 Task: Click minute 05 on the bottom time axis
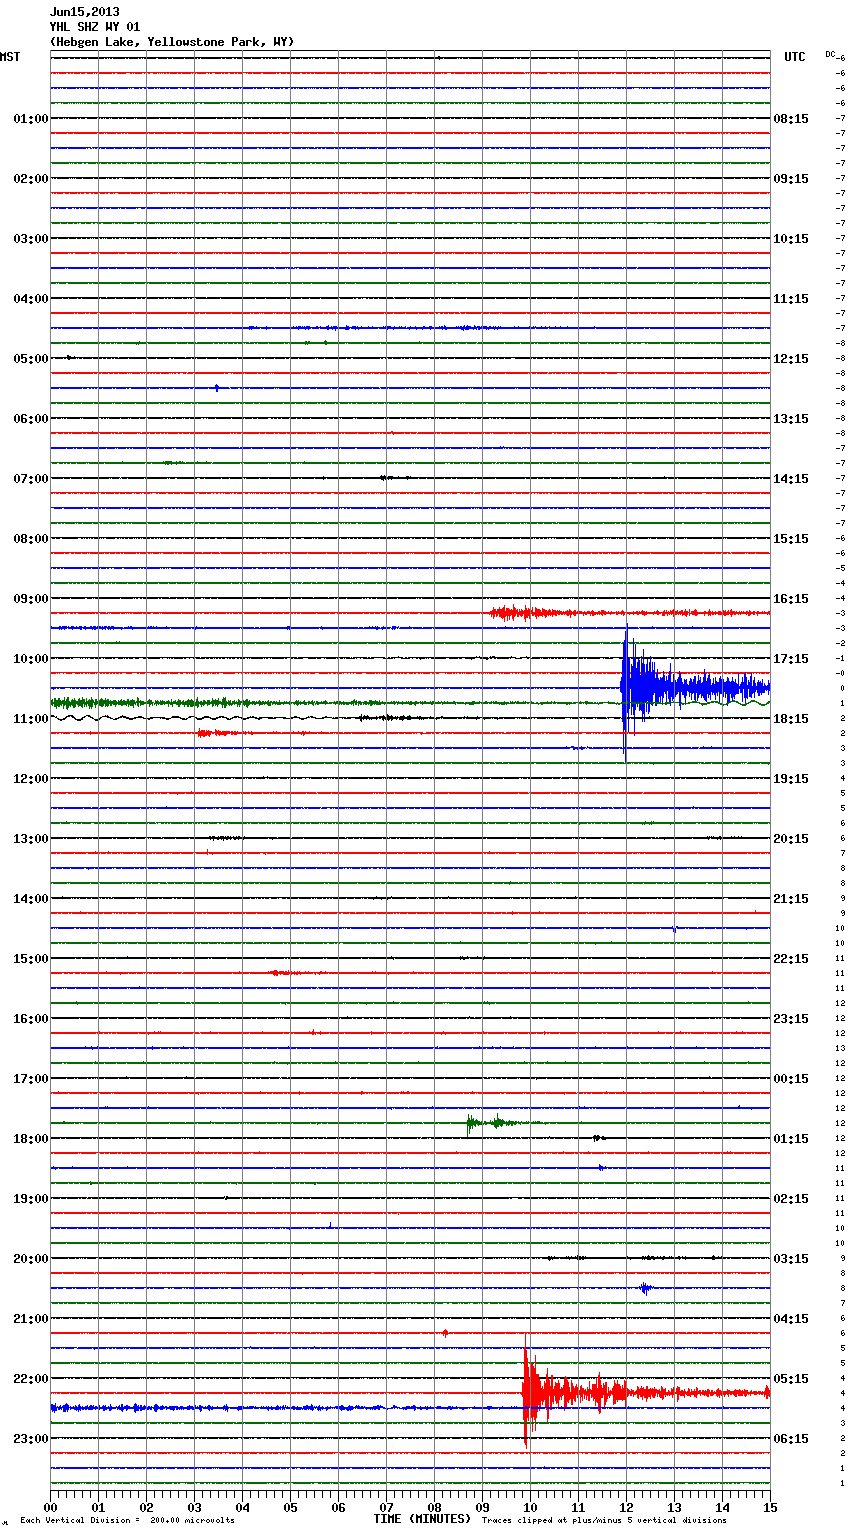(x=290, y=1507)
